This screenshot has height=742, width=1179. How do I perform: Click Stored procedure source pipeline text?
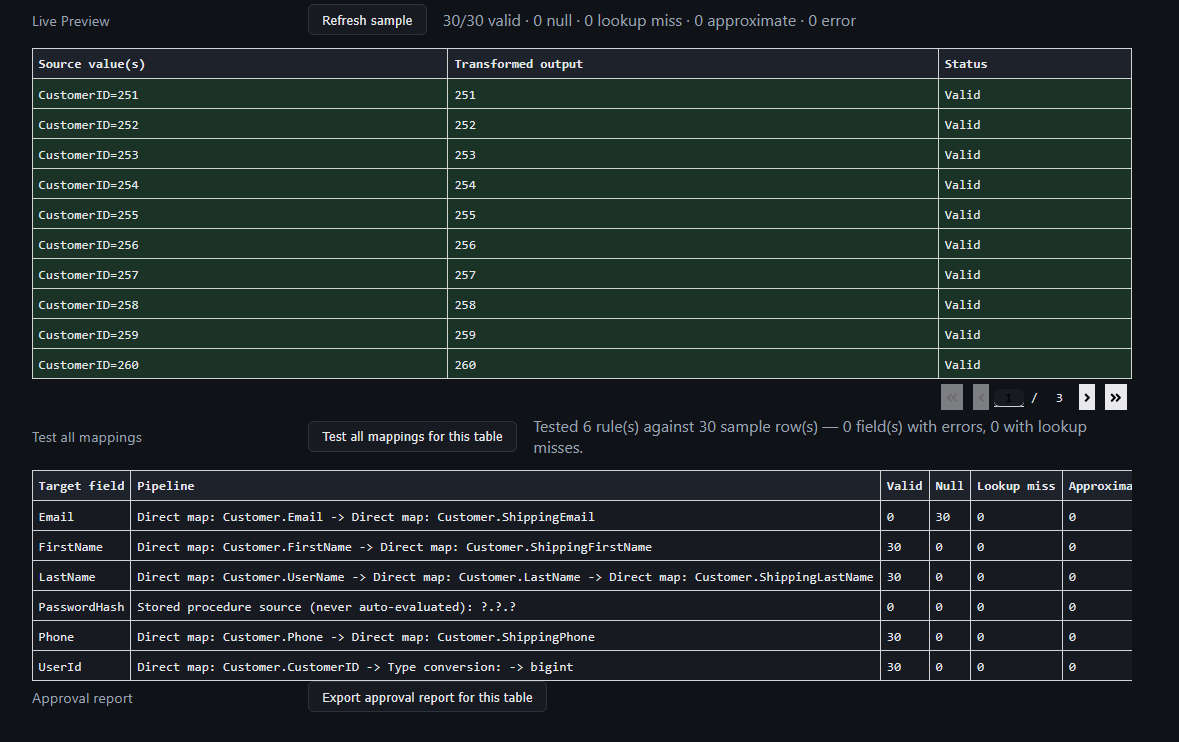[326, 607]
